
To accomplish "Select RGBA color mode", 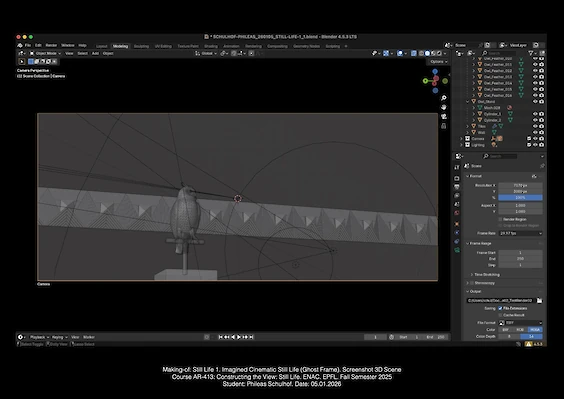I will (535, 330).
